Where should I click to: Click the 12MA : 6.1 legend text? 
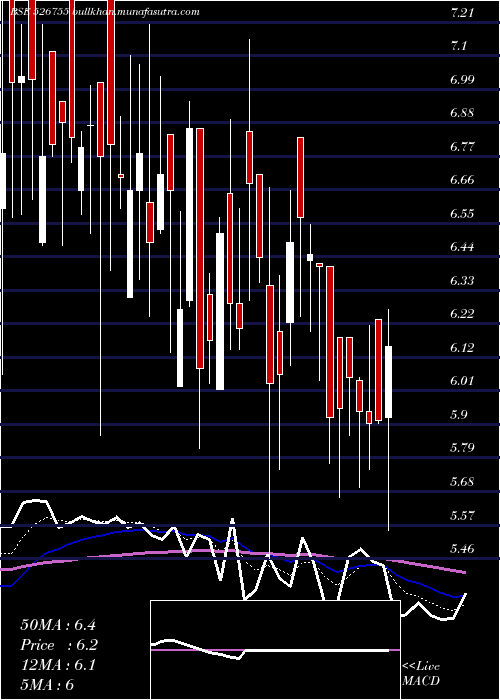[58, 665]
